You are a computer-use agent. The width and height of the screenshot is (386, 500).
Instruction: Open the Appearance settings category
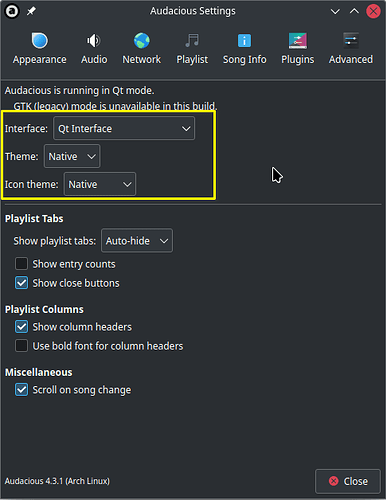[40, 49]
